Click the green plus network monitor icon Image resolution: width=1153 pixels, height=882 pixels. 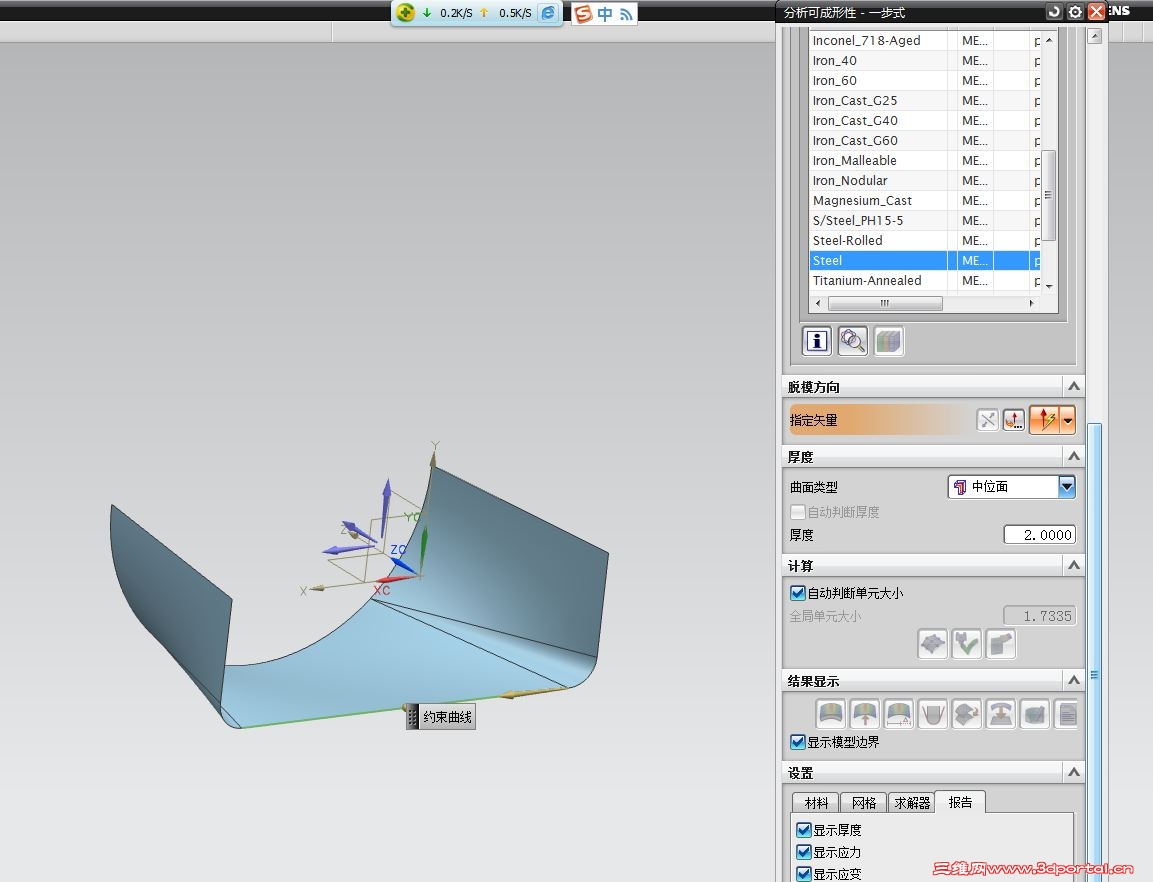pyautogui.click(x=406, y=13)
